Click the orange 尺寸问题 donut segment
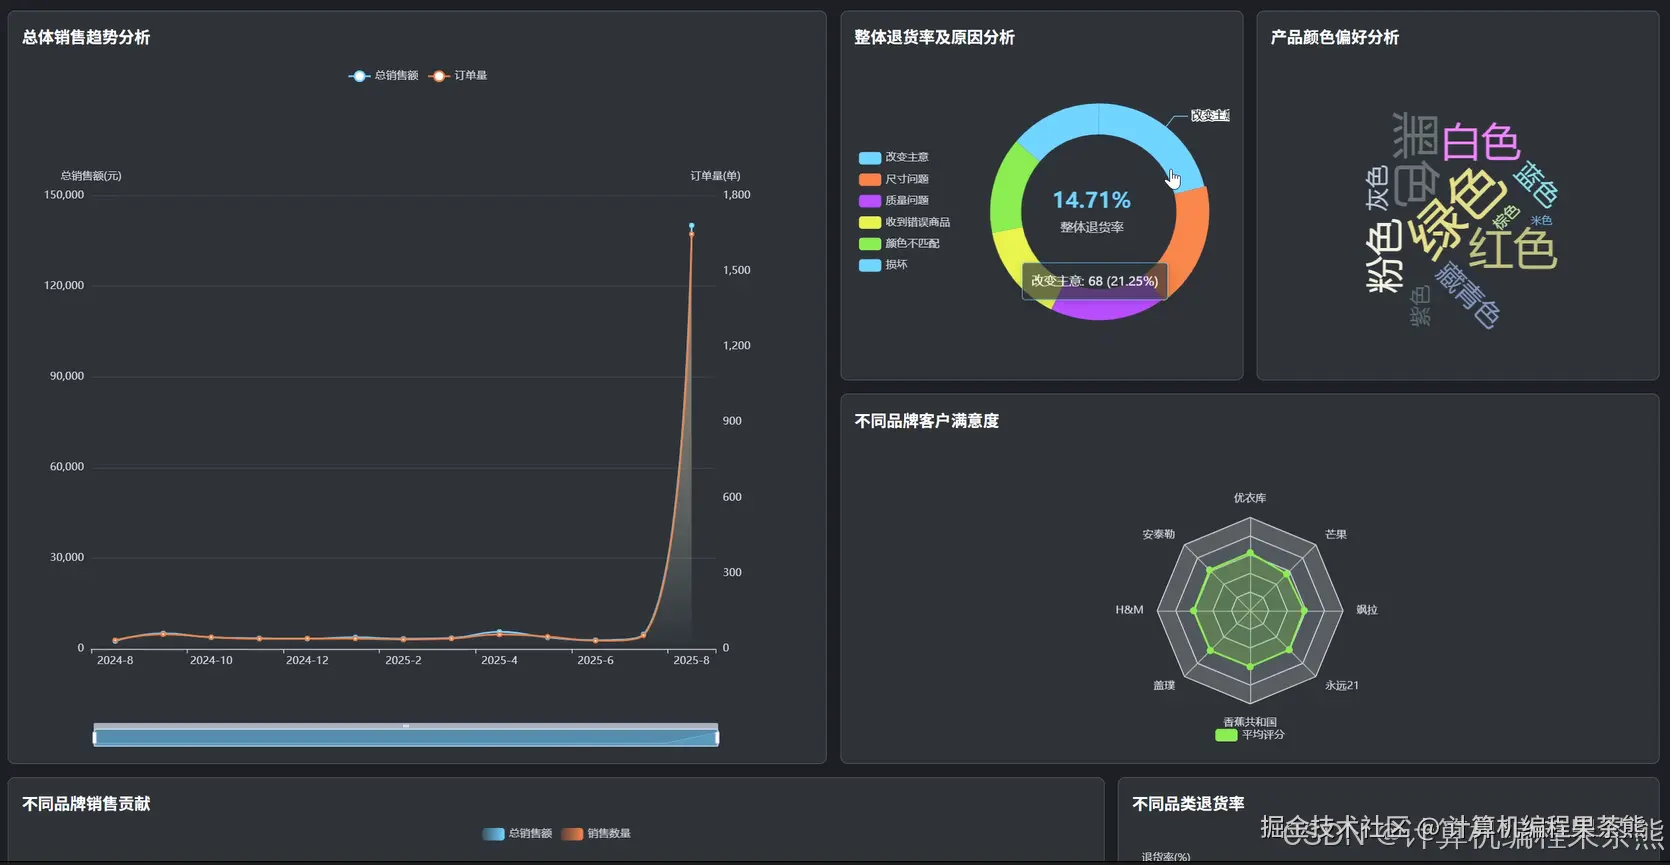This screenshot has height=865, width=1670. click(x=1190, y=237)
